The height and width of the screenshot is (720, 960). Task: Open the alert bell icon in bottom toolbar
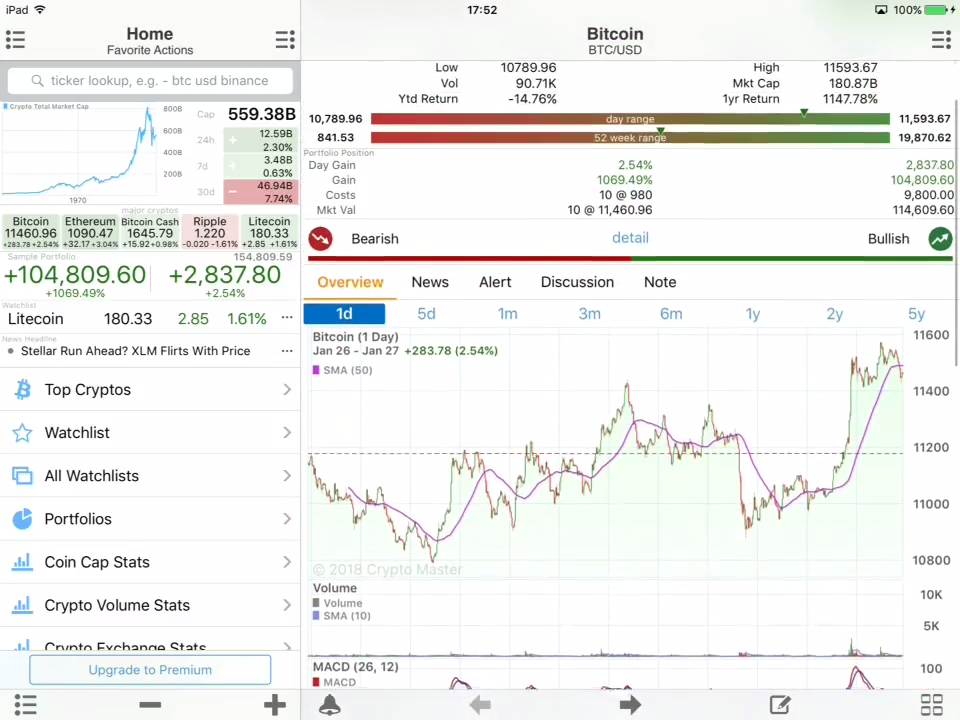pyautogui.click(x=330, y=705)
